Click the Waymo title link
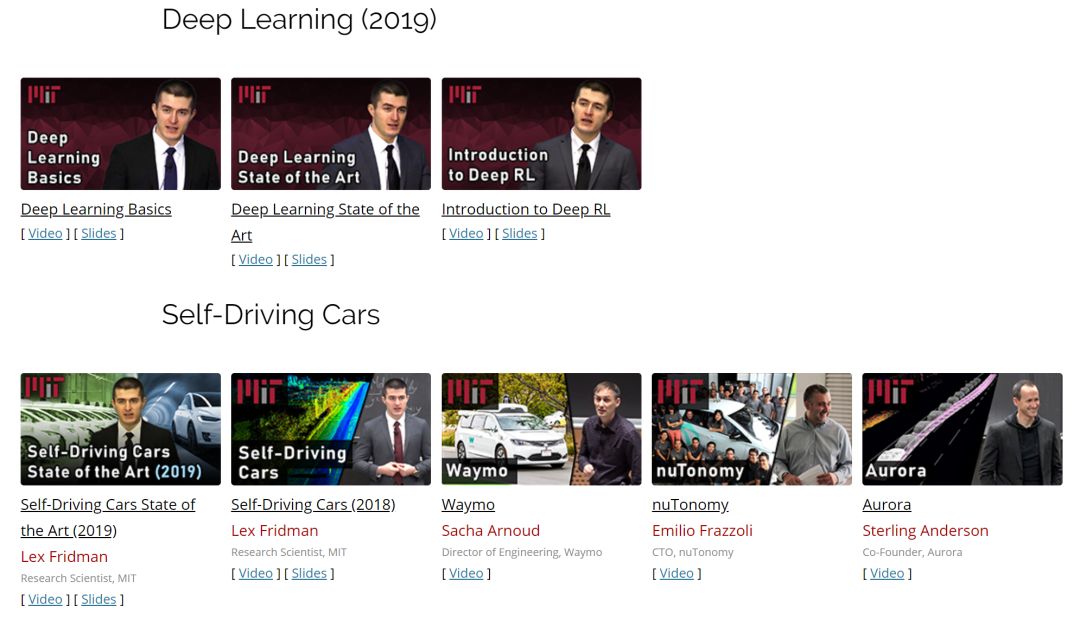1080x619 pixels. [x=468, y=505]
